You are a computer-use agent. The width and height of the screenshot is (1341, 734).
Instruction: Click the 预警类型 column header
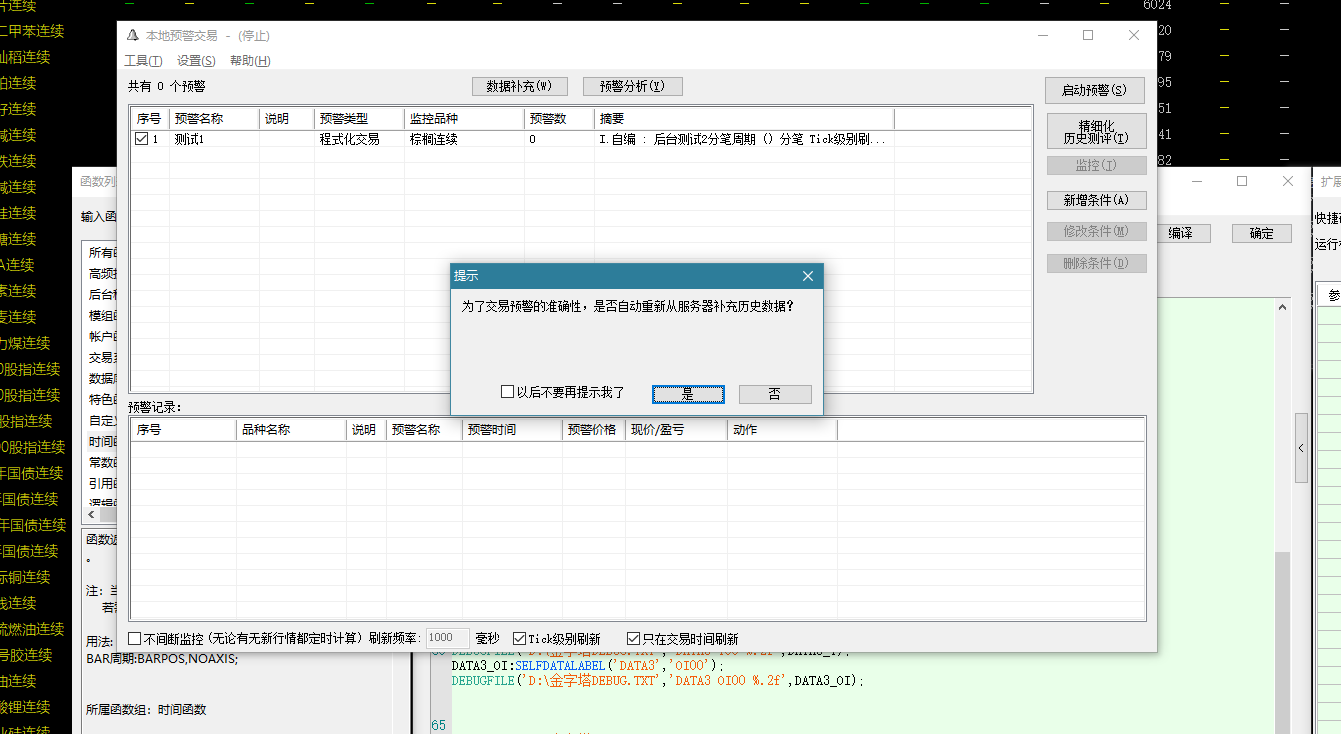[x=359, y=118]
